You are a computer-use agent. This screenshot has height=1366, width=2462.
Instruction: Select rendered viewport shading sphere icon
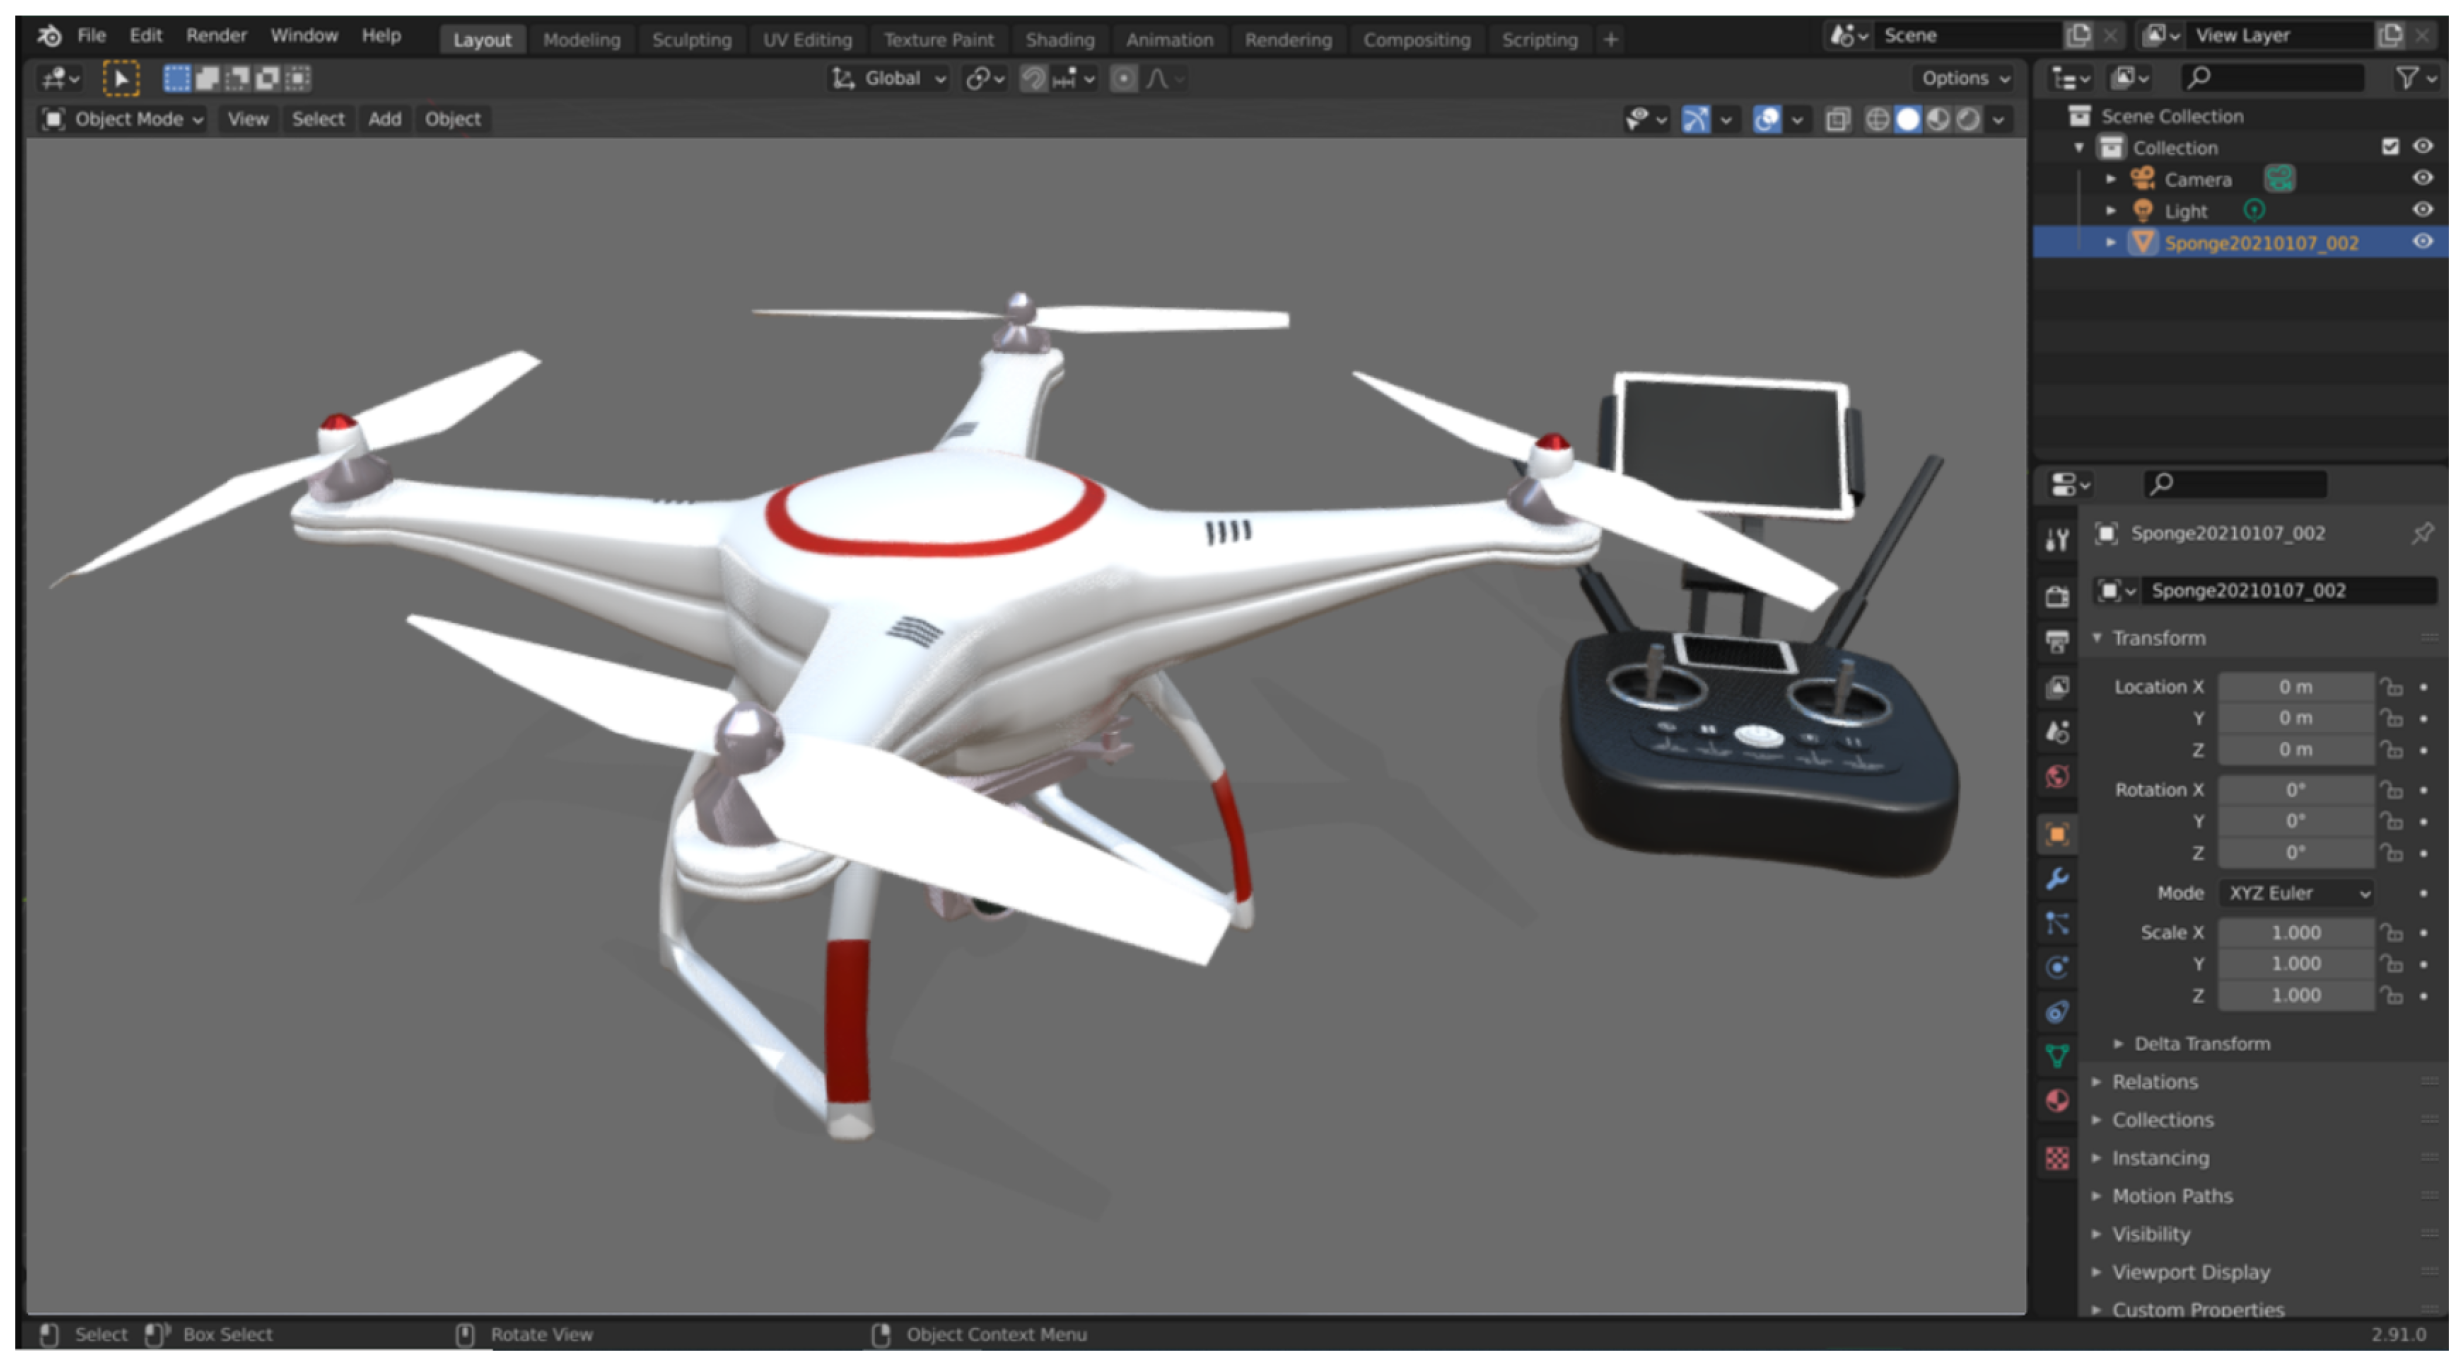[1968, 120]
